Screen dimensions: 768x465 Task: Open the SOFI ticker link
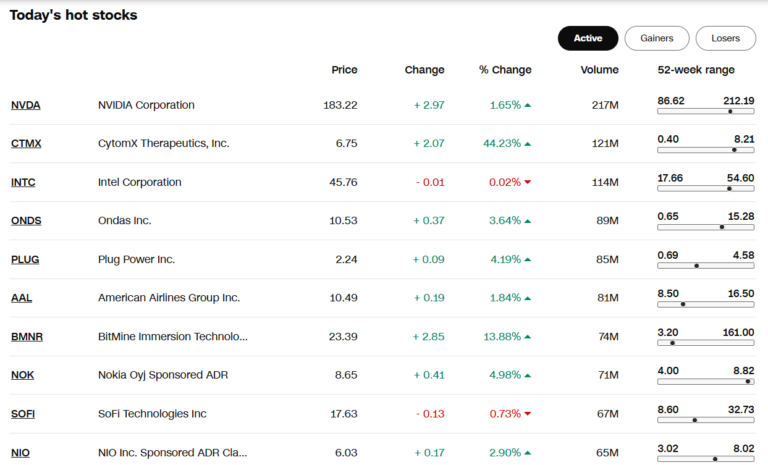23,414
